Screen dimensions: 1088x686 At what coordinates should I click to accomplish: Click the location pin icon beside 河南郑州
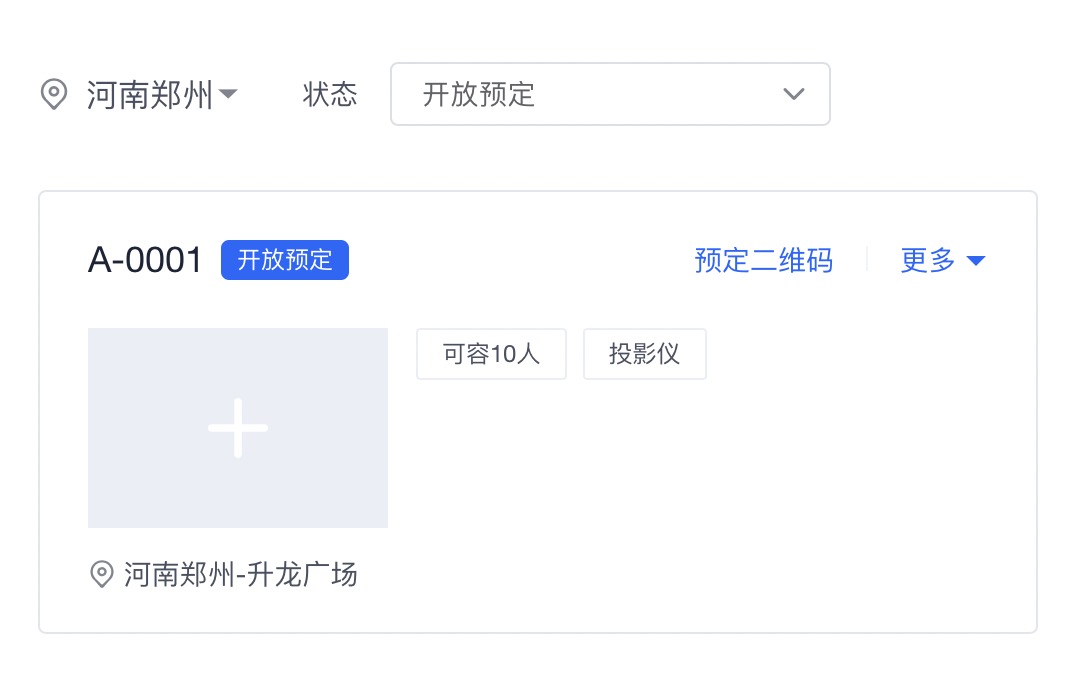[53, 95]
